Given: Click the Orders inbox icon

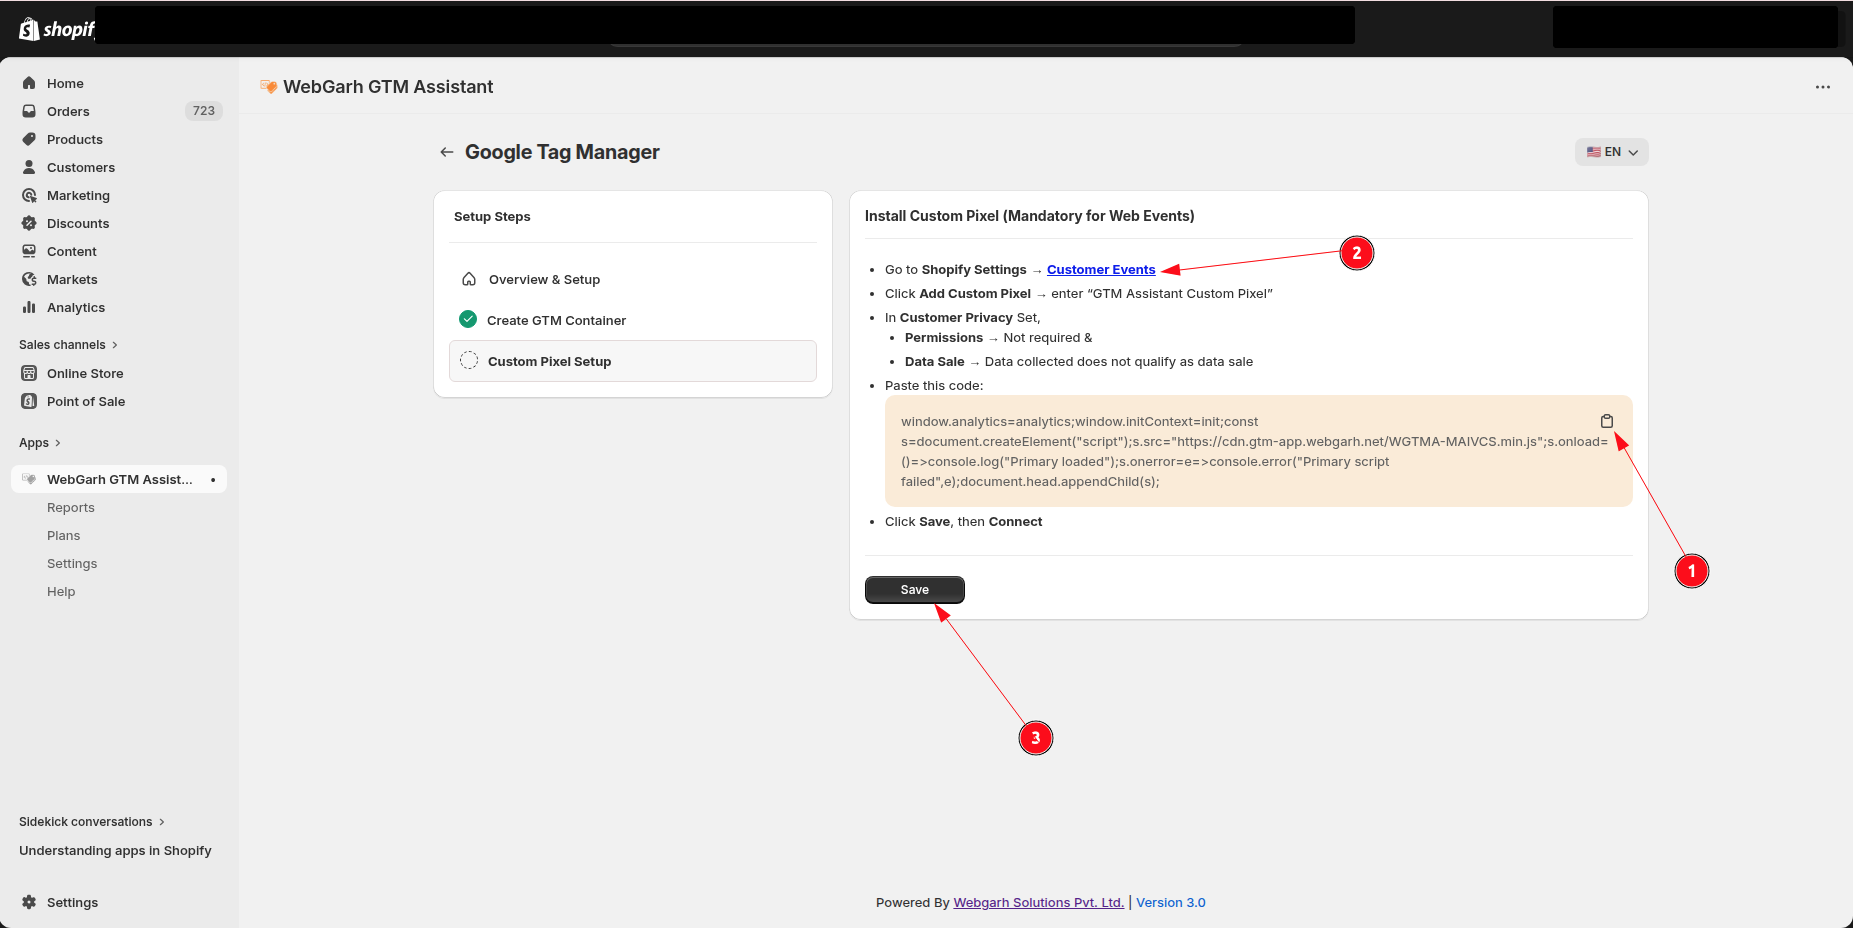Looking at the screenshot, I should [29, 111].
